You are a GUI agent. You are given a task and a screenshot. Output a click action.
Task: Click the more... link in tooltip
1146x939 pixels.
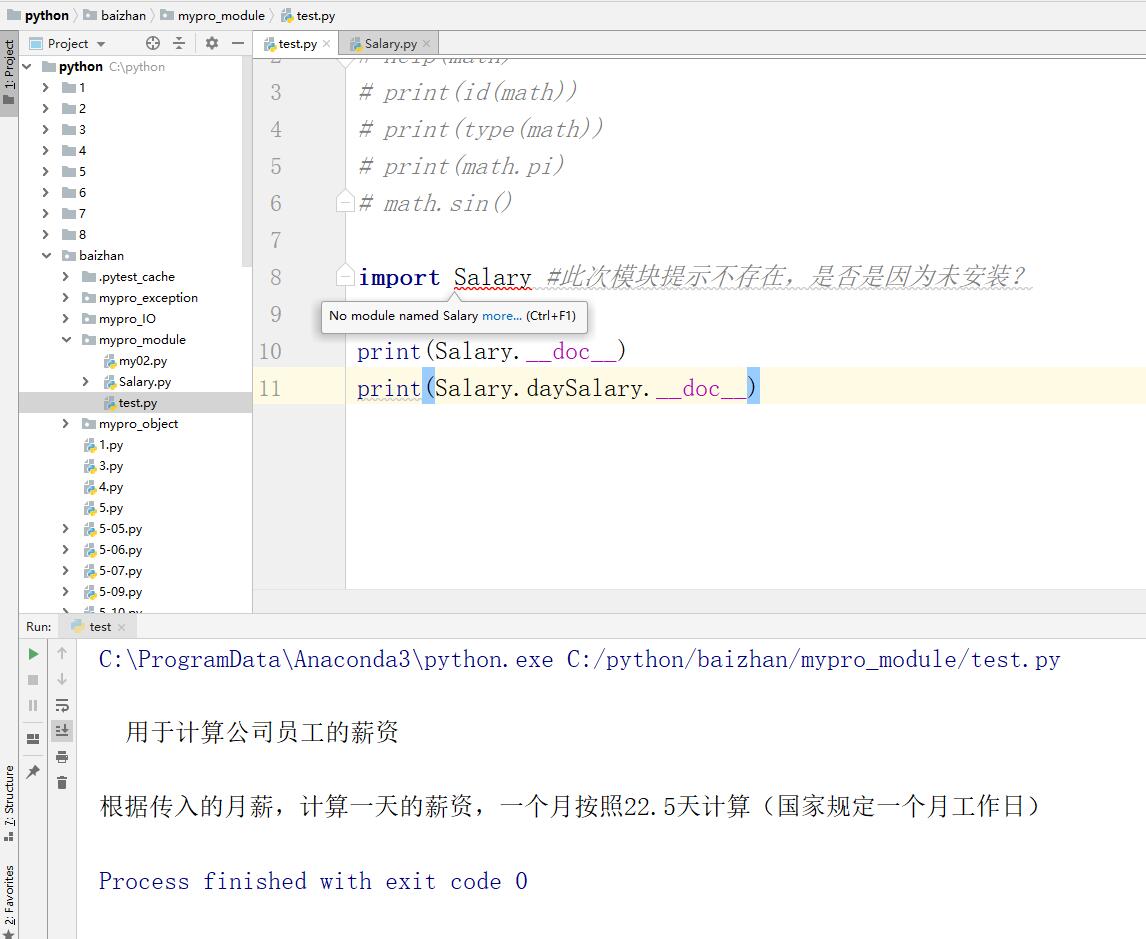[x=502, y=316]
